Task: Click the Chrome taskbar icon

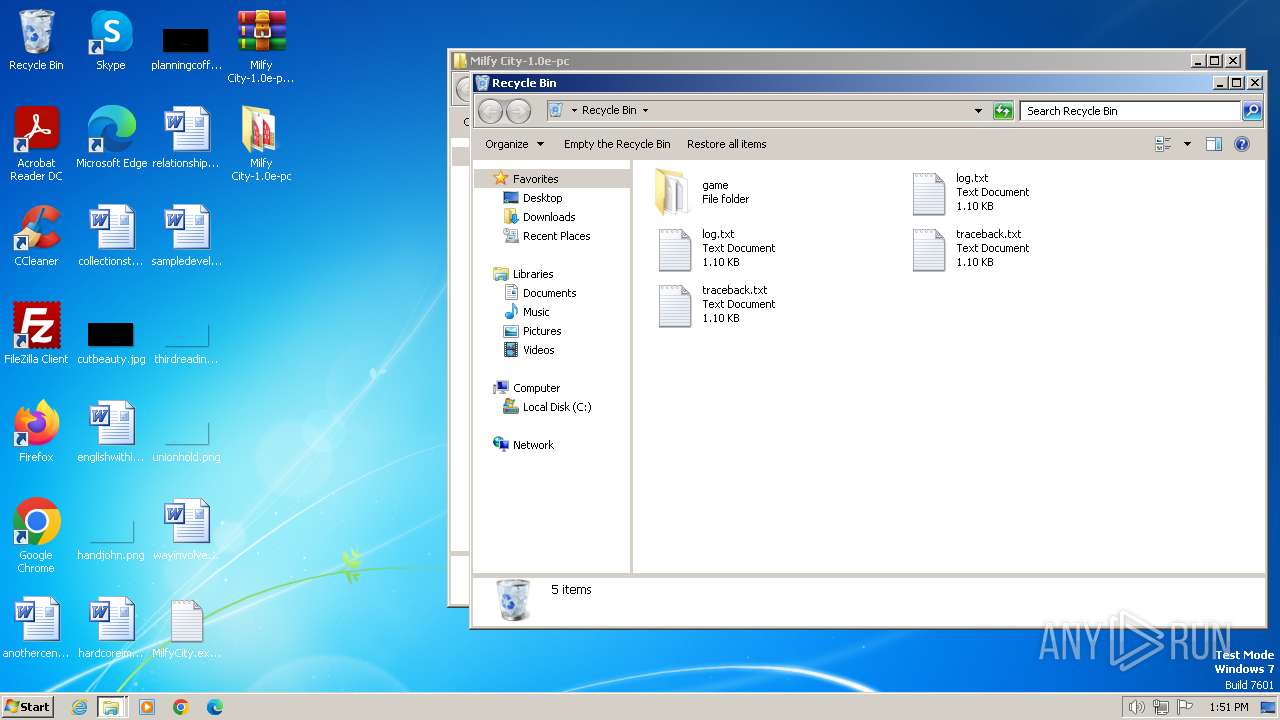Action: pos(181,707)
